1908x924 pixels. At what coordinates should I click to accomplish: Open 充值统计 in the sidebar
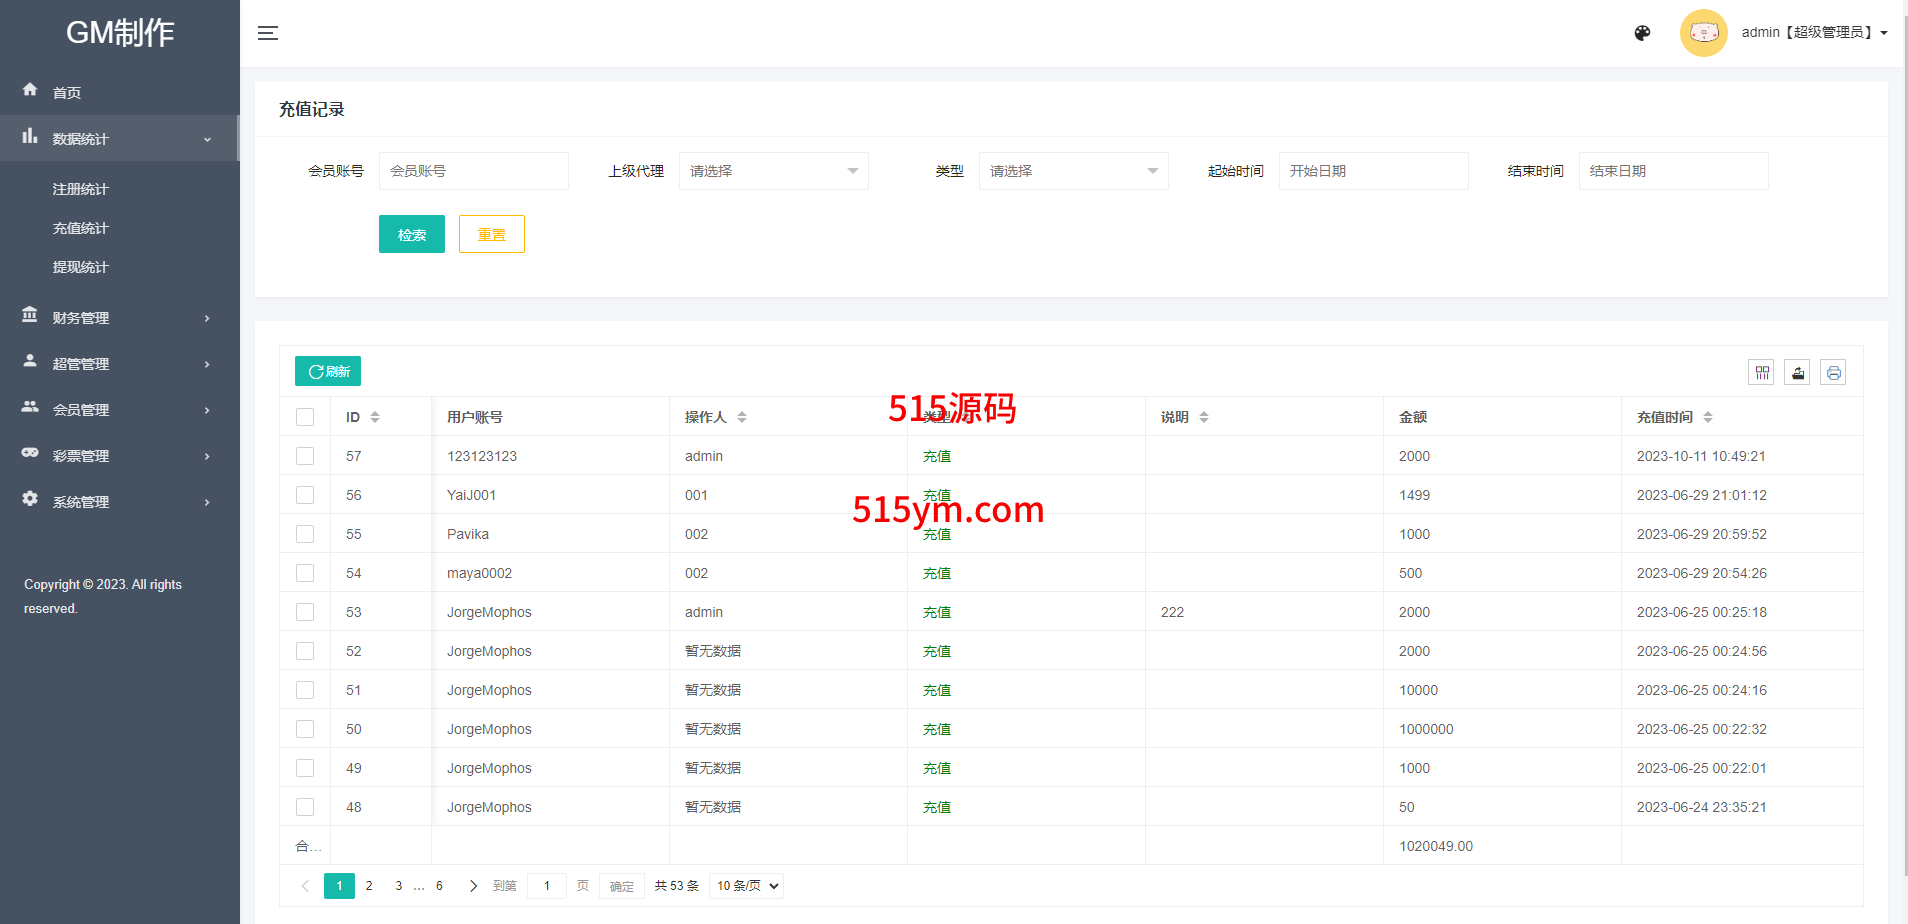(x=80, y=228)
